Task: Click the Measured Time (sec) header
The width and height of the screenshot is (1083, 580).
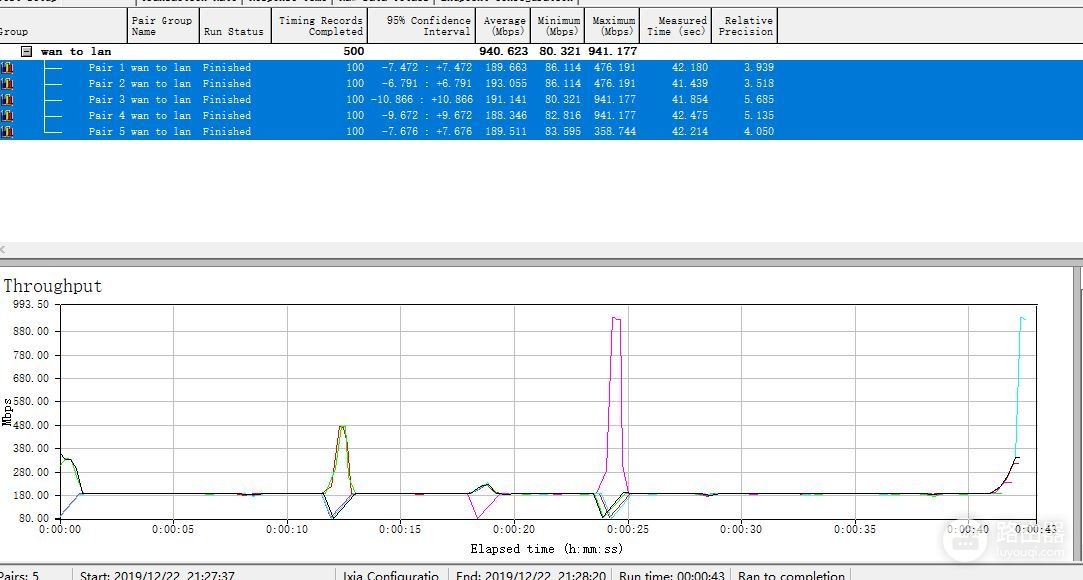Action: (x=676, y=26)
